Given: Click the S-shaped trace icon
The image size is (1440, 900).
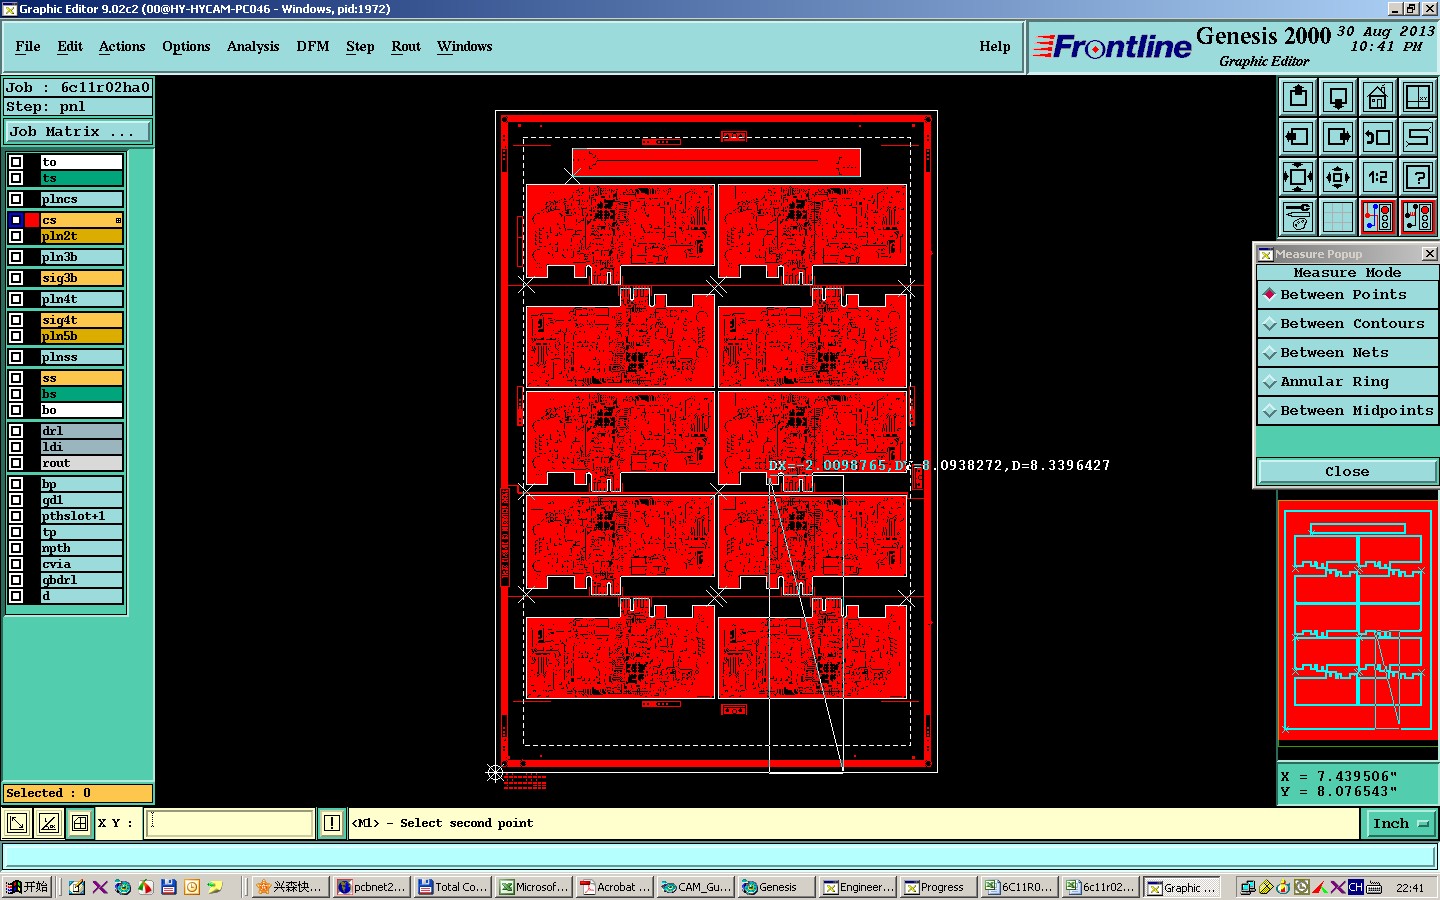Looking at the screenshot, I should [1418, 137].
